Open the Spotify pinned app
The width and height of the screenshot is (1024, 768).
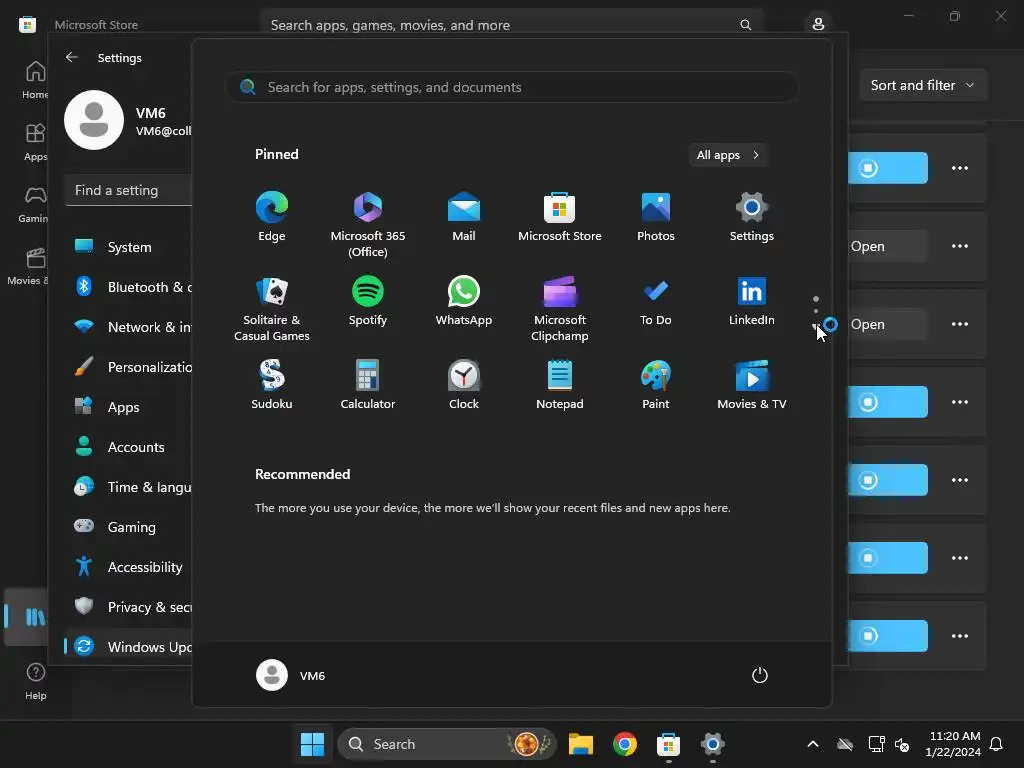[368, 301]
